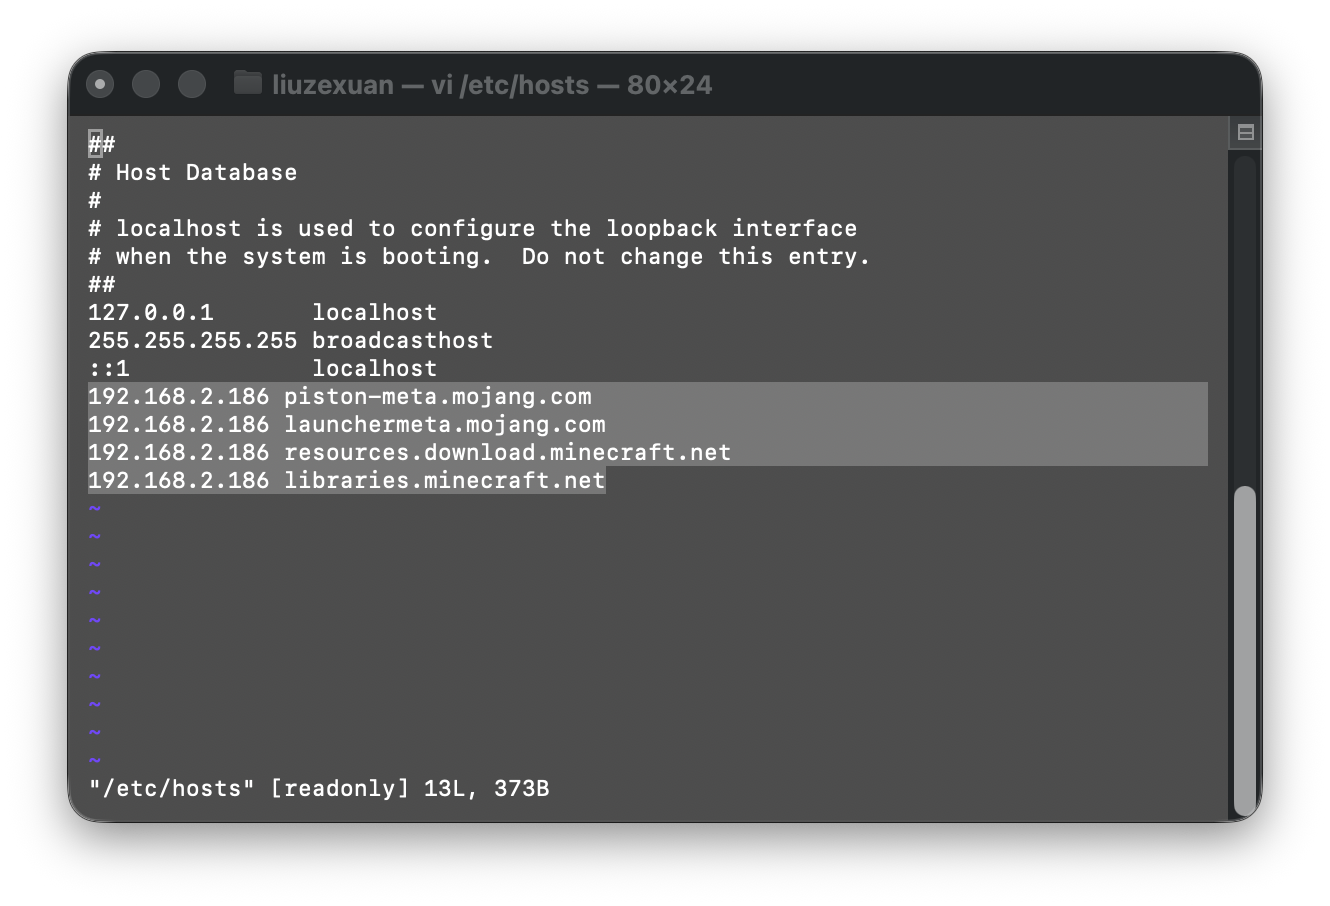Screen dimensions: 1330x906
Task: Click the '127.0.0.1' IP address
Action: pos(151,312)
